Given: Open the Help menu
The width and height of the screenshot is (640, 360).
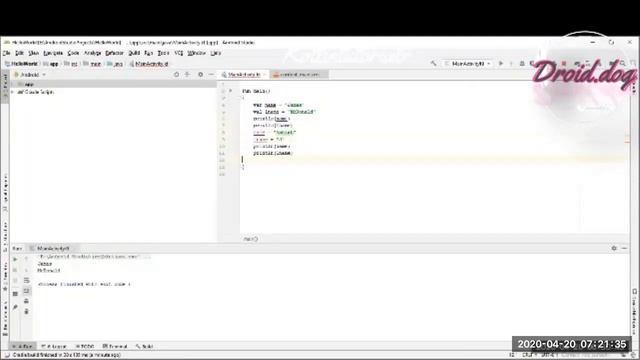Looking at the screenshot, I should 216,53.
